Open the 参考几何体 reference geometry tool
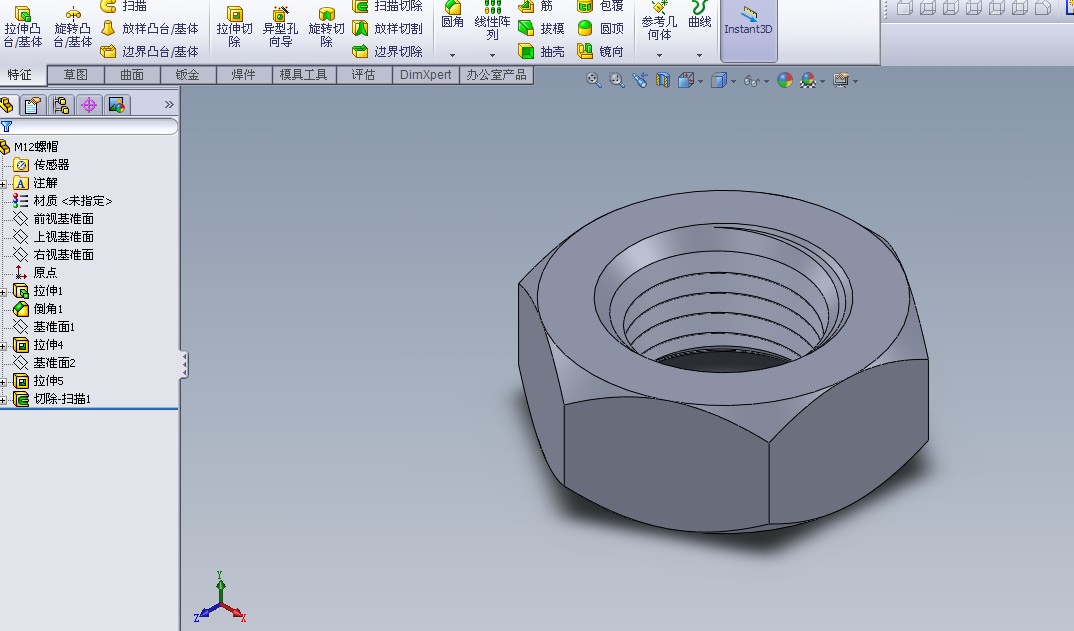Viewport: 1074px width, 631px height. pyautogui.click(x=659, y=21)
